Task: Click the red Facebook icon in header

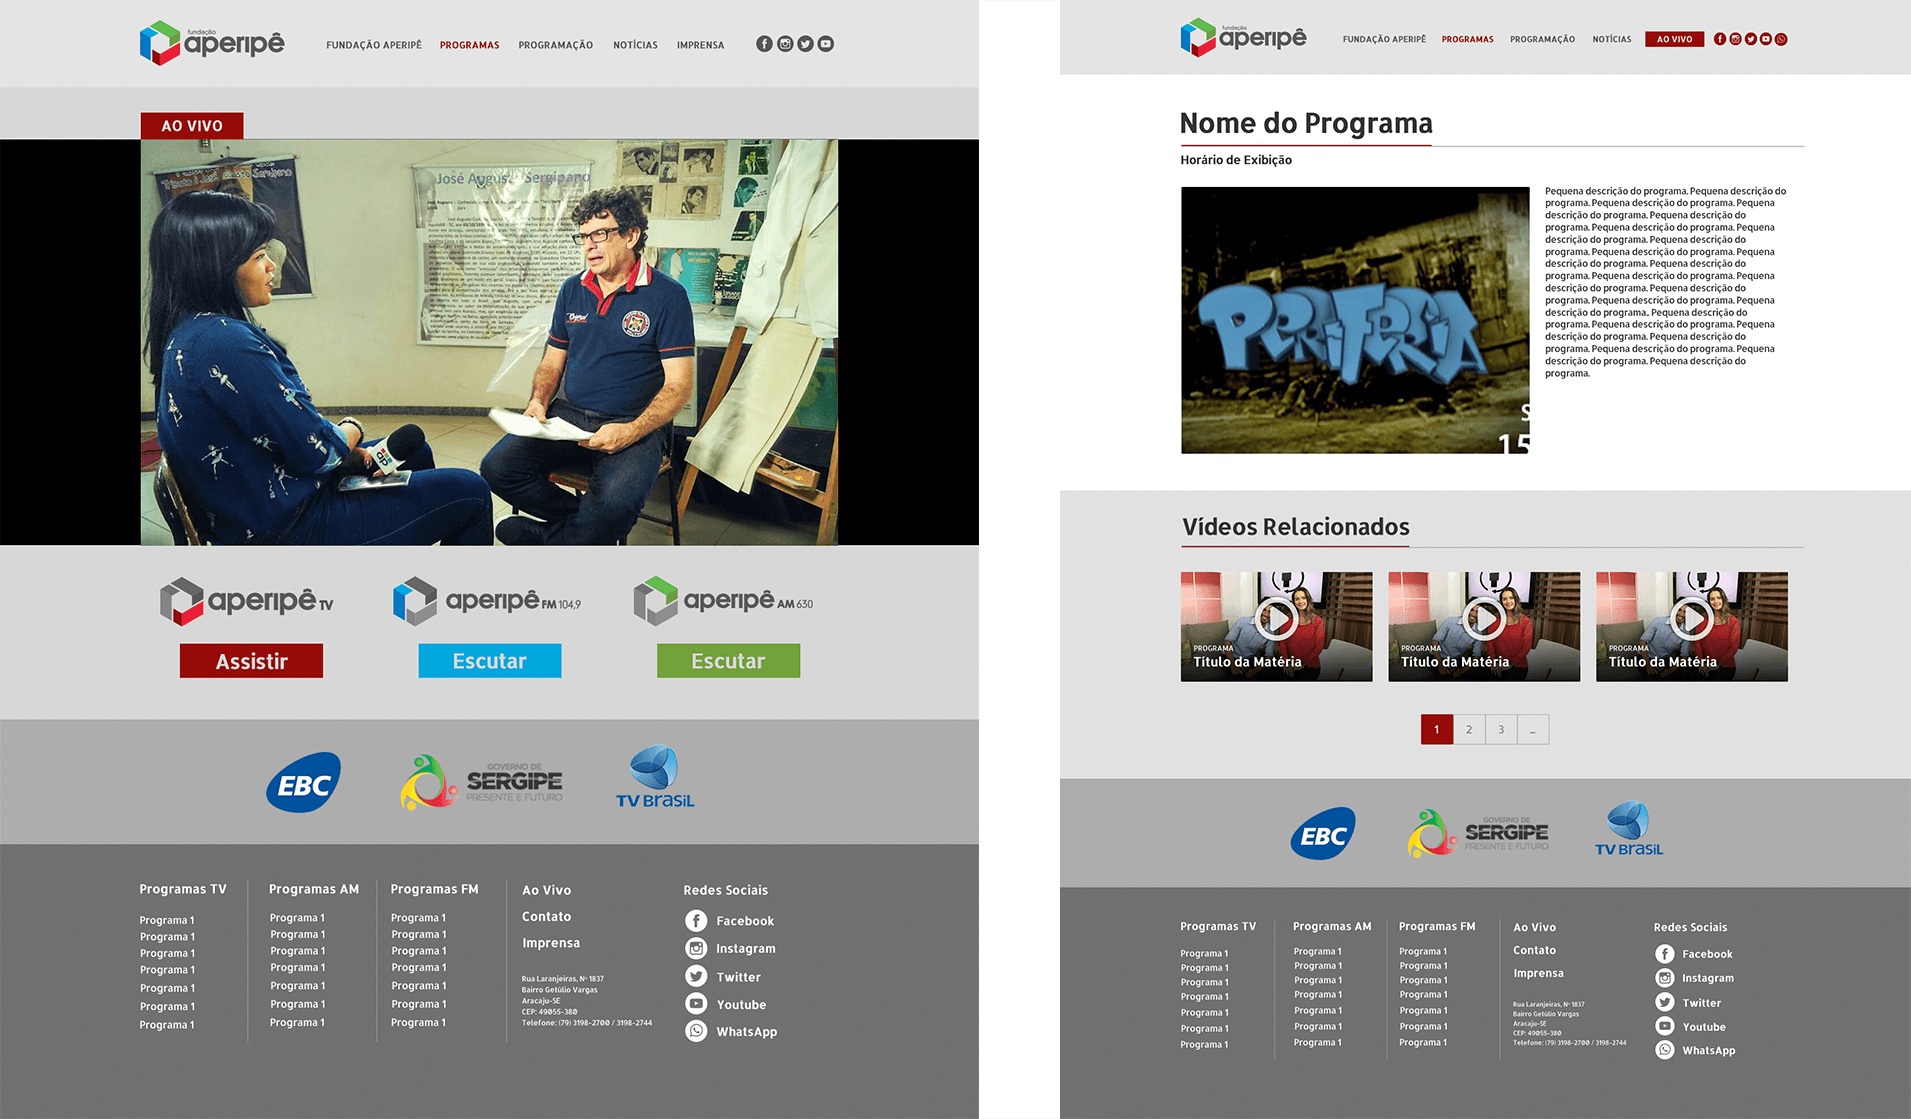Action: coord(1720,40)
